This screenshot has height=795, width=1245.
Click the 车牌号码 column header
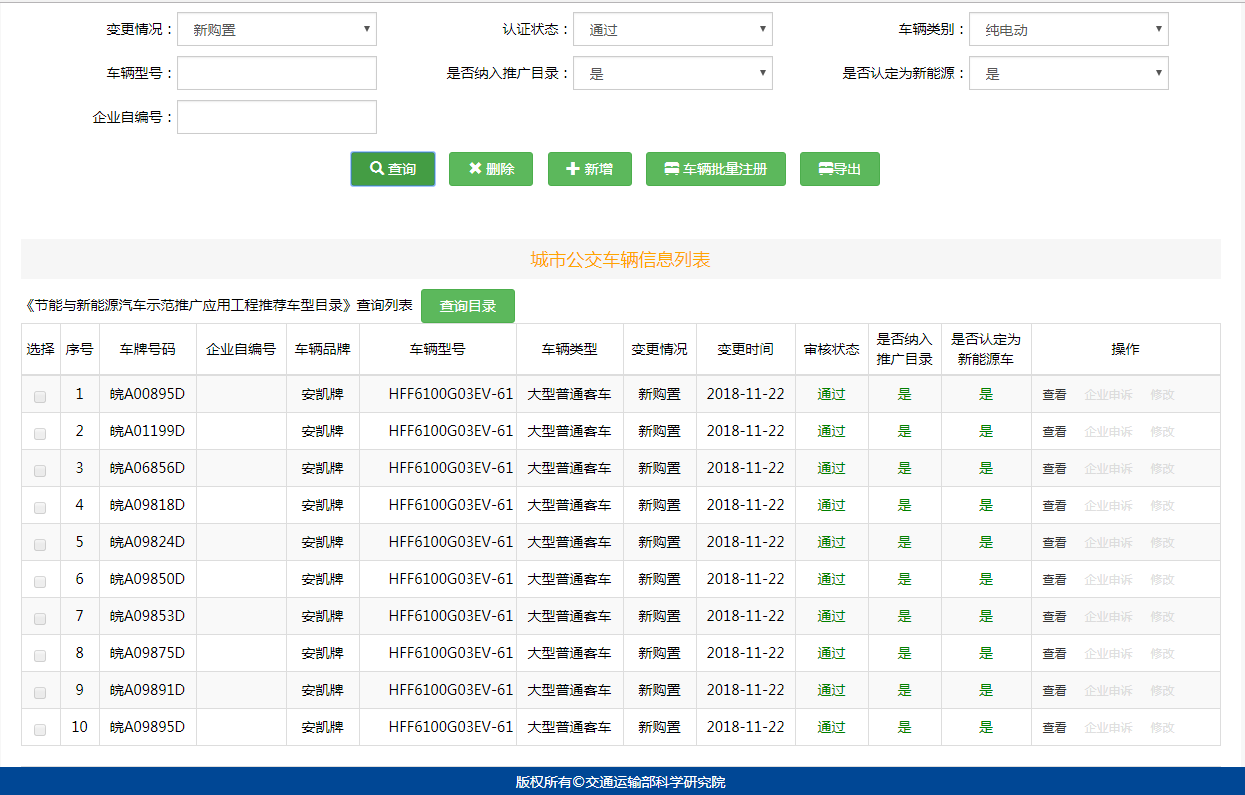[147, 349]
